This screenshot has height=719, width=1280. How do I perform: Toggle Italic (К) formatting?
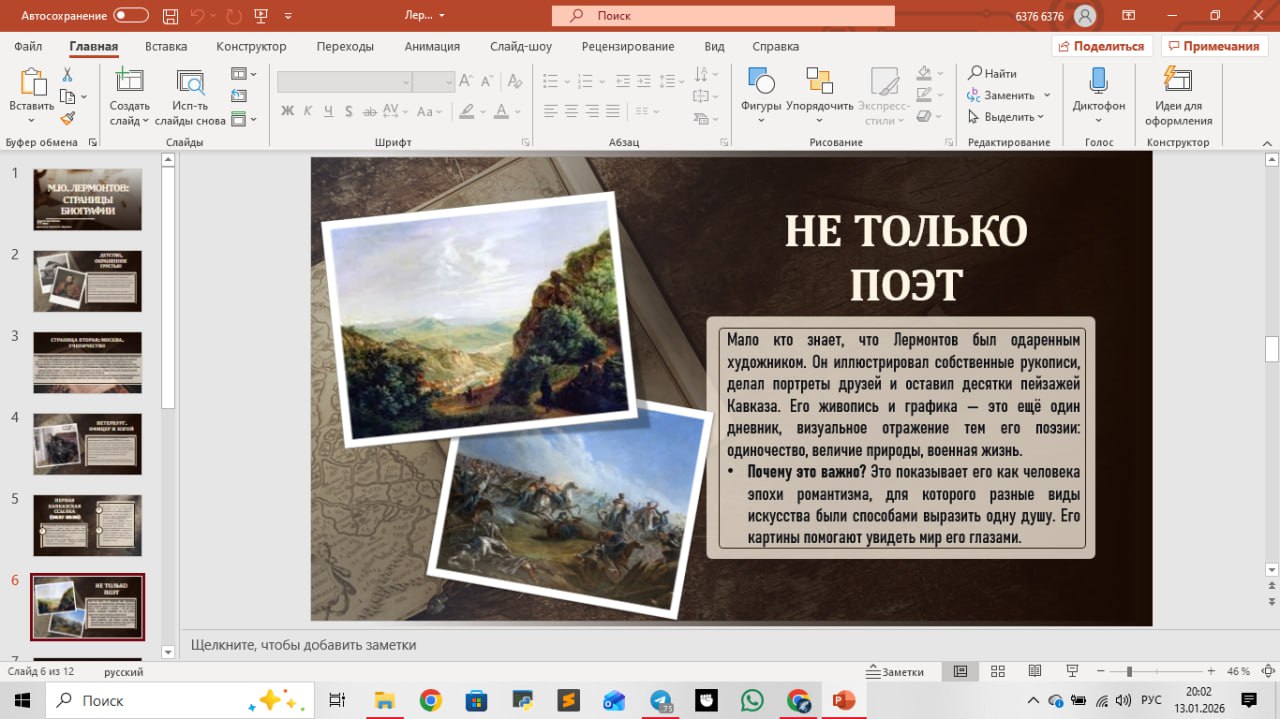(x=309, y=111)
